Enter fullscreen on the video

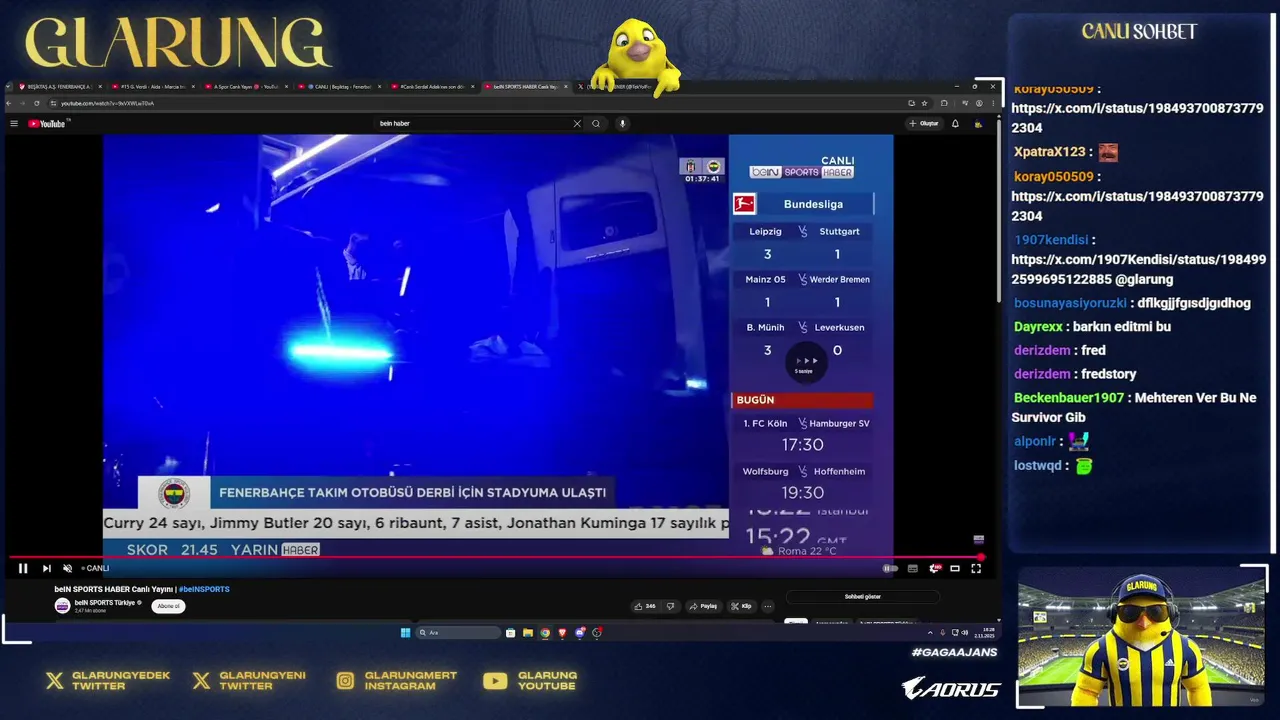(x=976, y=568)
